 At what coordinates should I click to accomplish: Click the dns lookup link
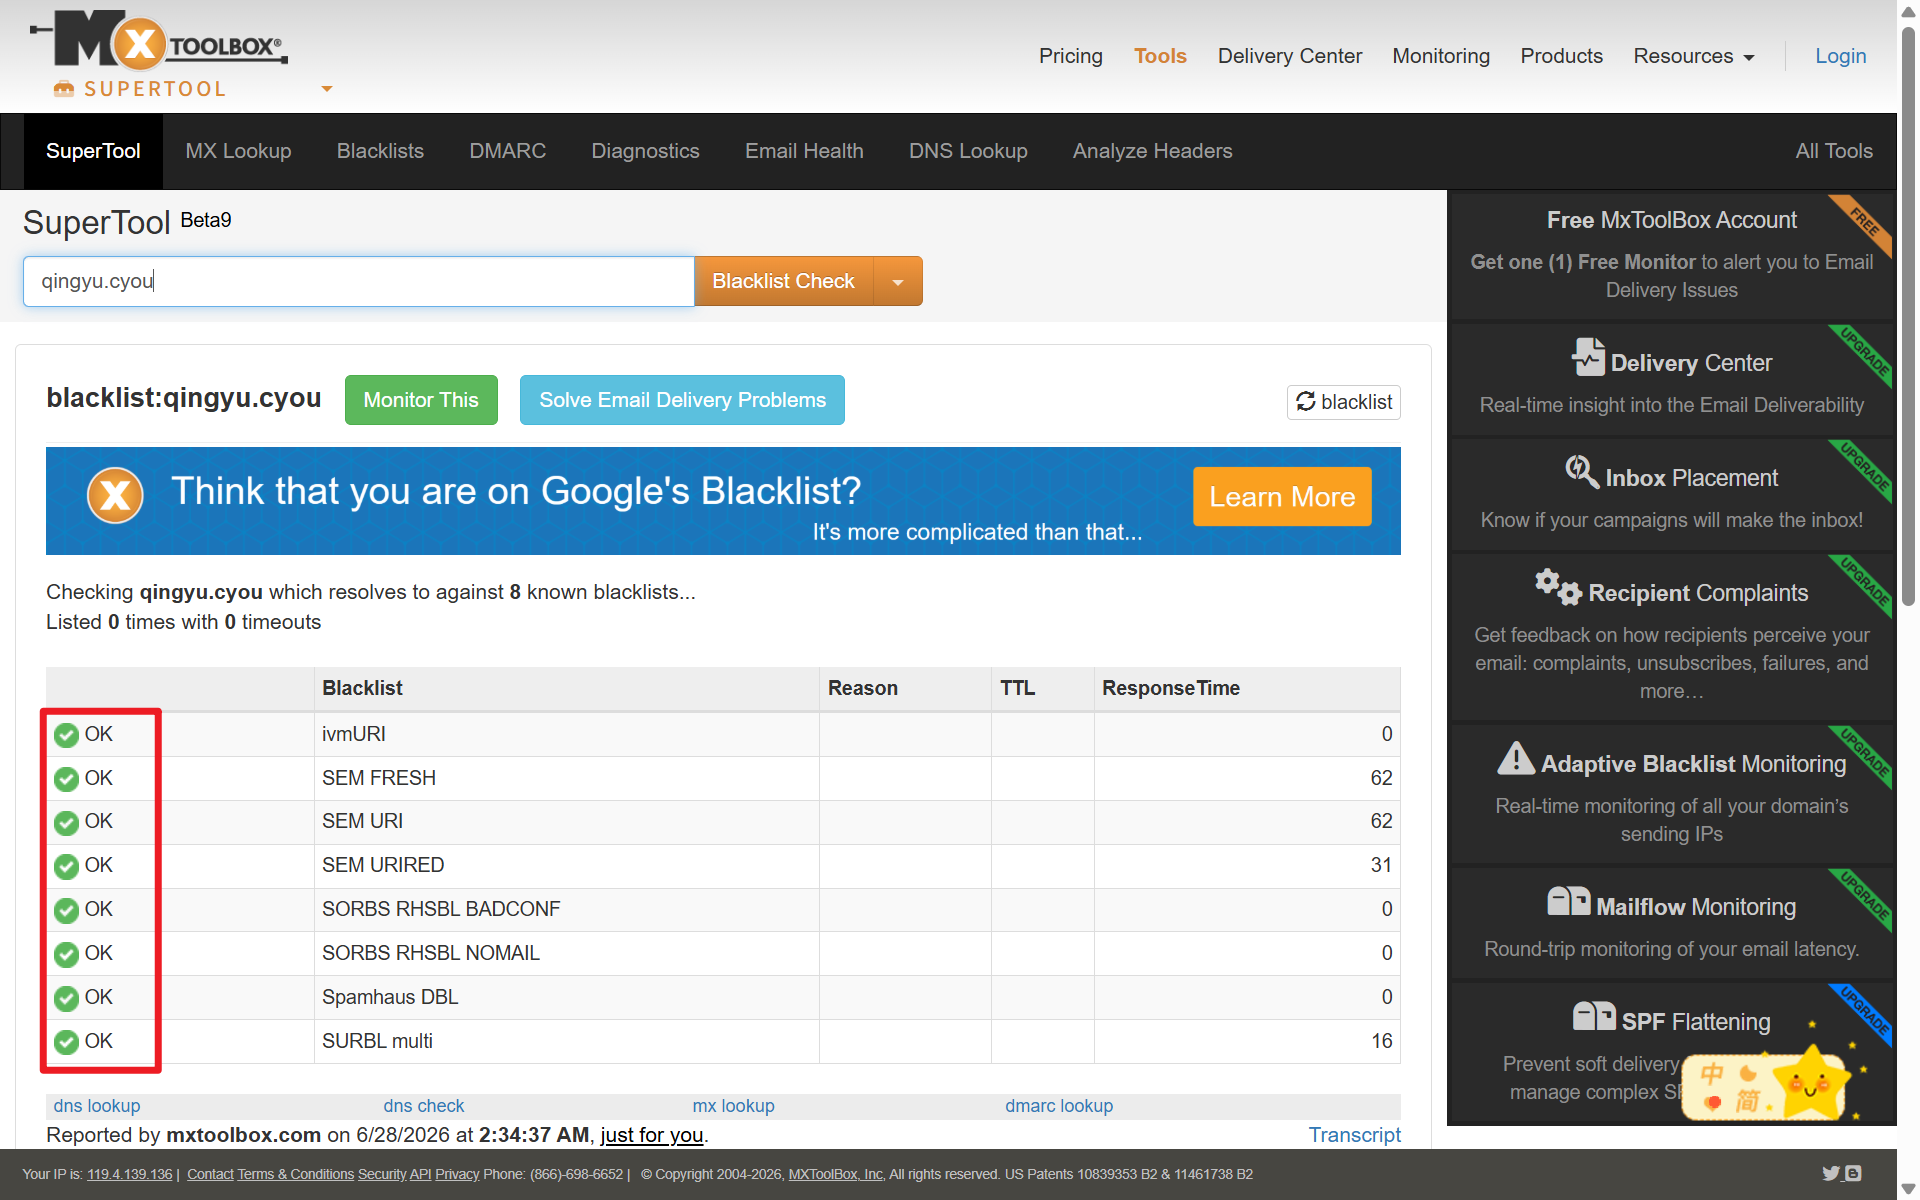coord(97,1106)
